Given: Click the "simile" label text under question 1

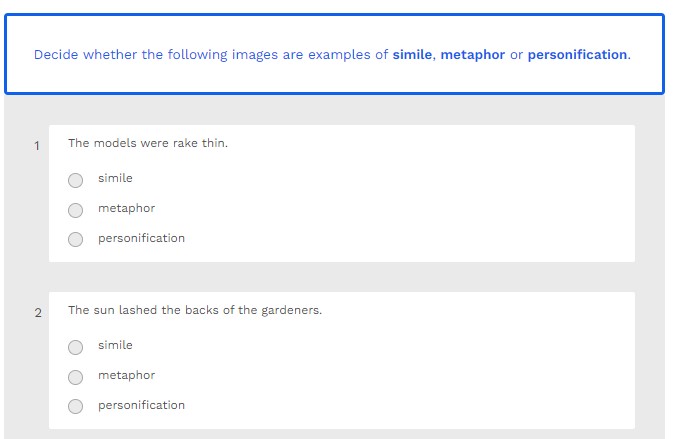Looking at the screenshot, I should click(x=115, y=178).
